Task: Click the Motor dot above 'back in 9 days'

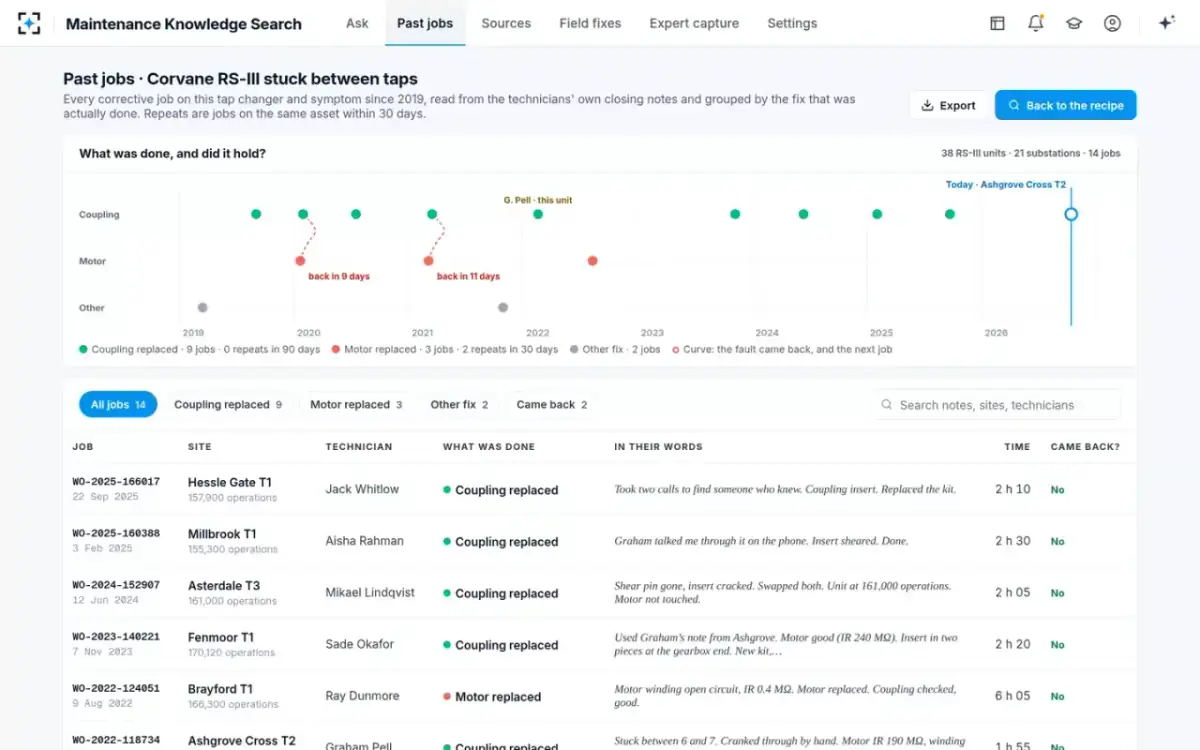Action: click(300, 261)
